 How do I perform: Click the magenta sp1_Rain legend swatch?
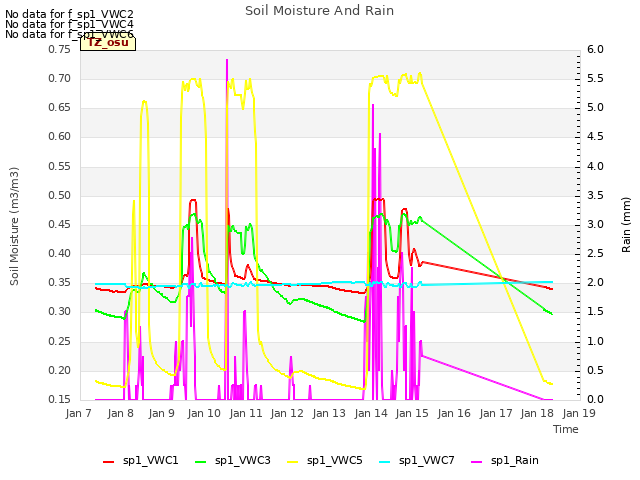(x=476, y=462)
